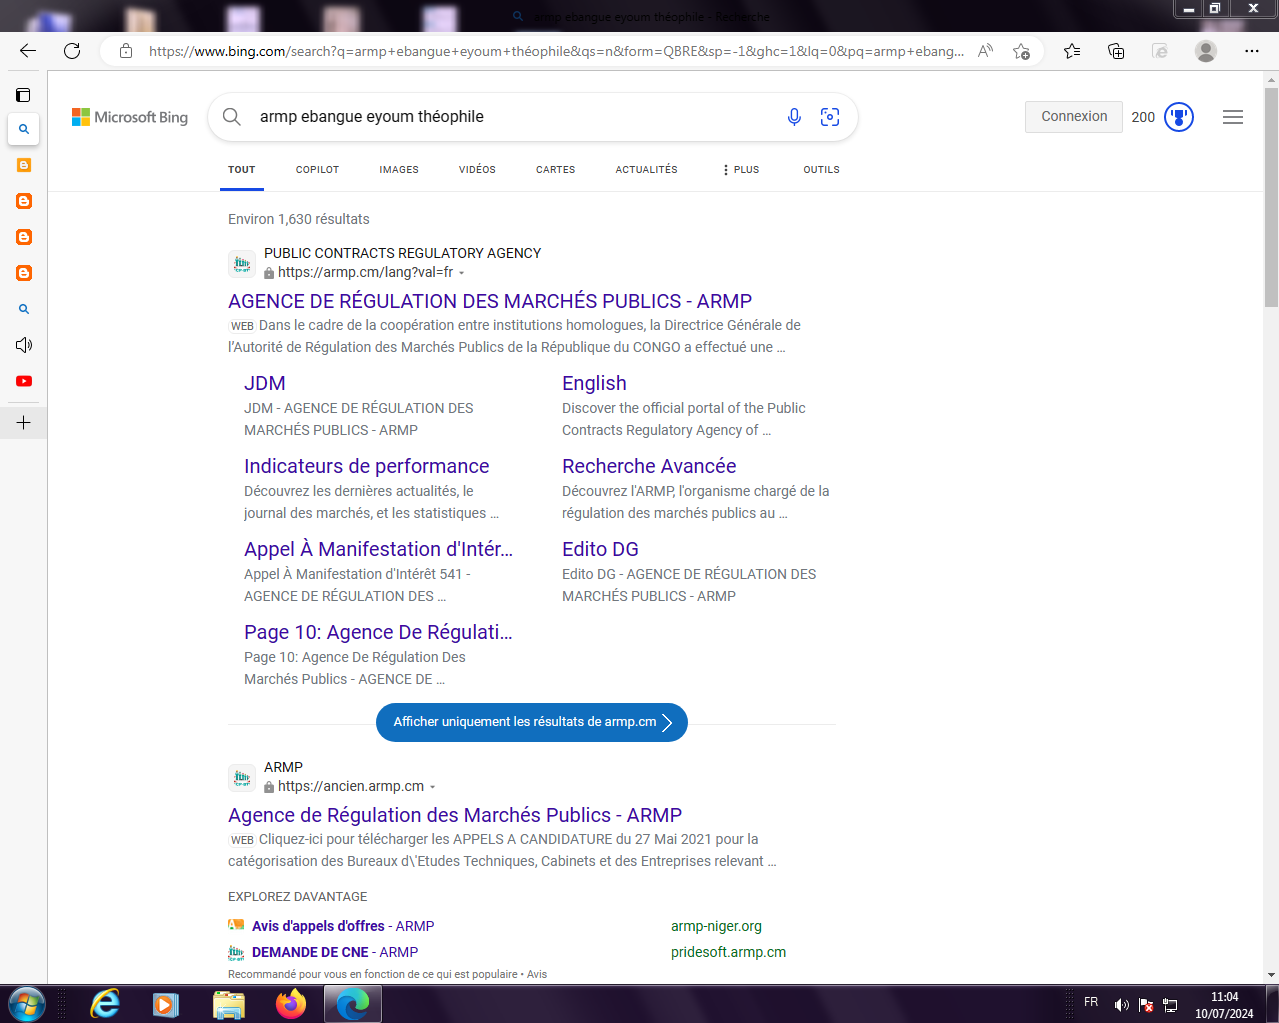Switch to the COPILOT tab
The image size is (1279, 1023).
[317, 170]
